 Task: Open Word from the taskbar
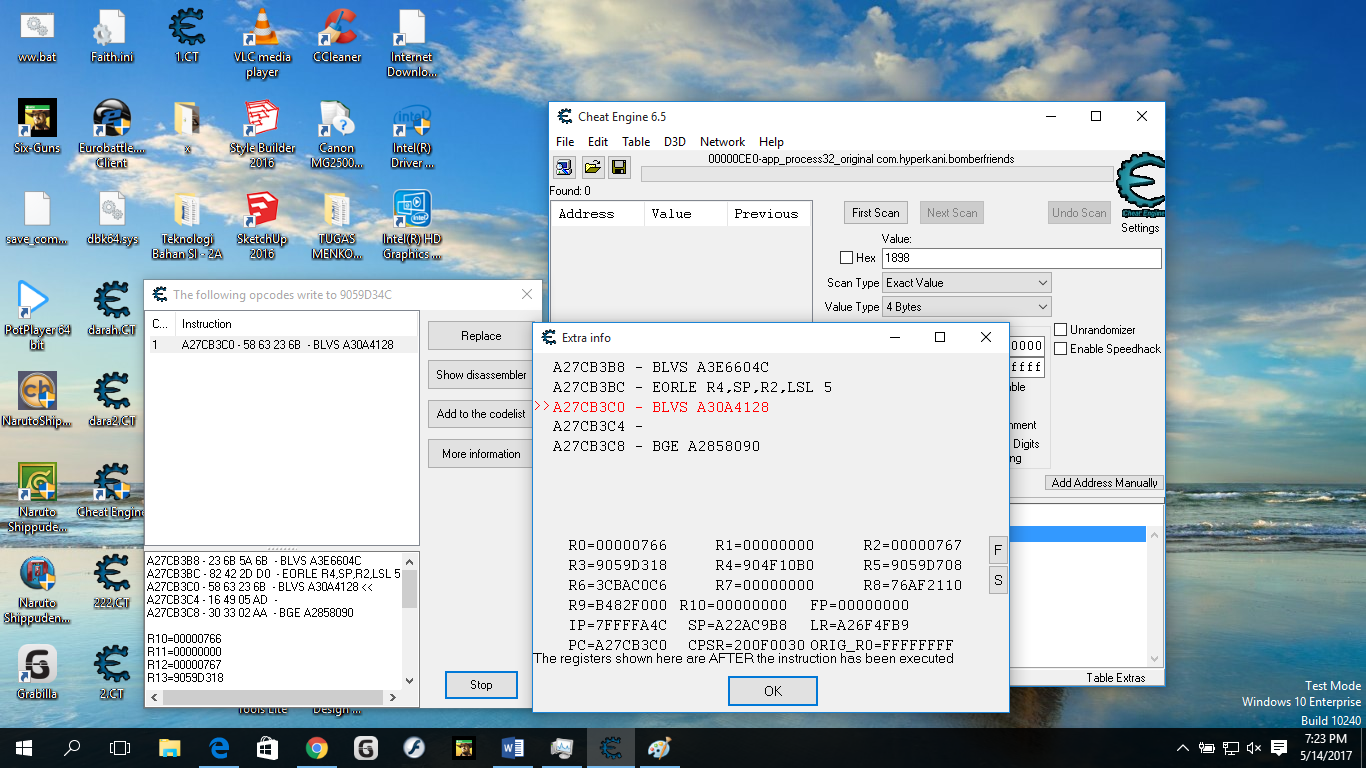(512, 747)
